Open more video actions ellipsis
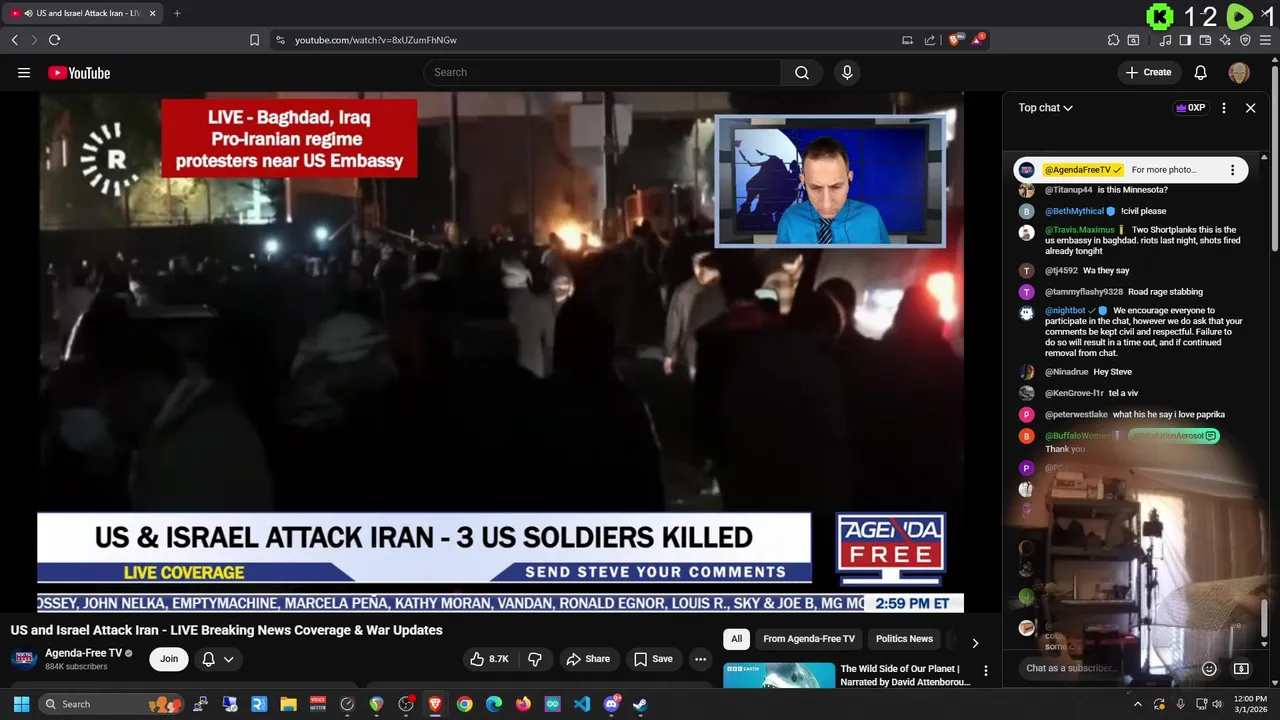Screen dimensions: 1280x720 700,659
